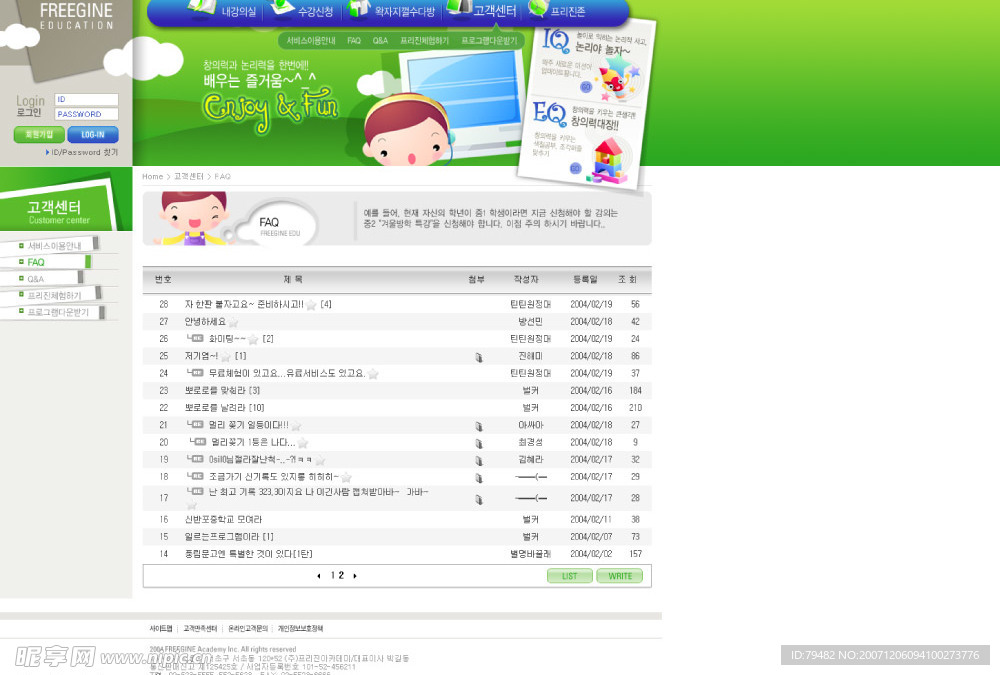Viewport: 1000px width, 675px height.
Task: Open the 수강신청 top navigation menu
Action: click(x=315, y=12)
